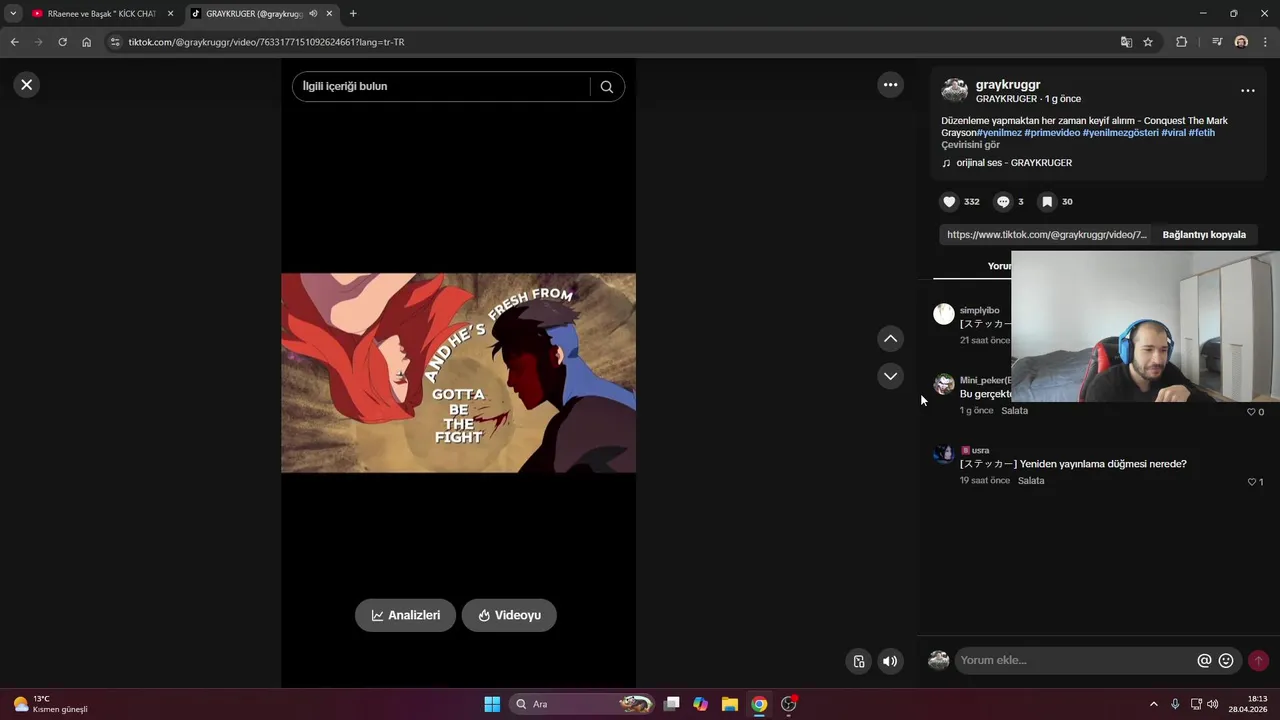Image resolution: width=1280 pixels, height=720 pixels.
Task: Like Mini_peker's comment heart
Action: (x=1250, y=412)
